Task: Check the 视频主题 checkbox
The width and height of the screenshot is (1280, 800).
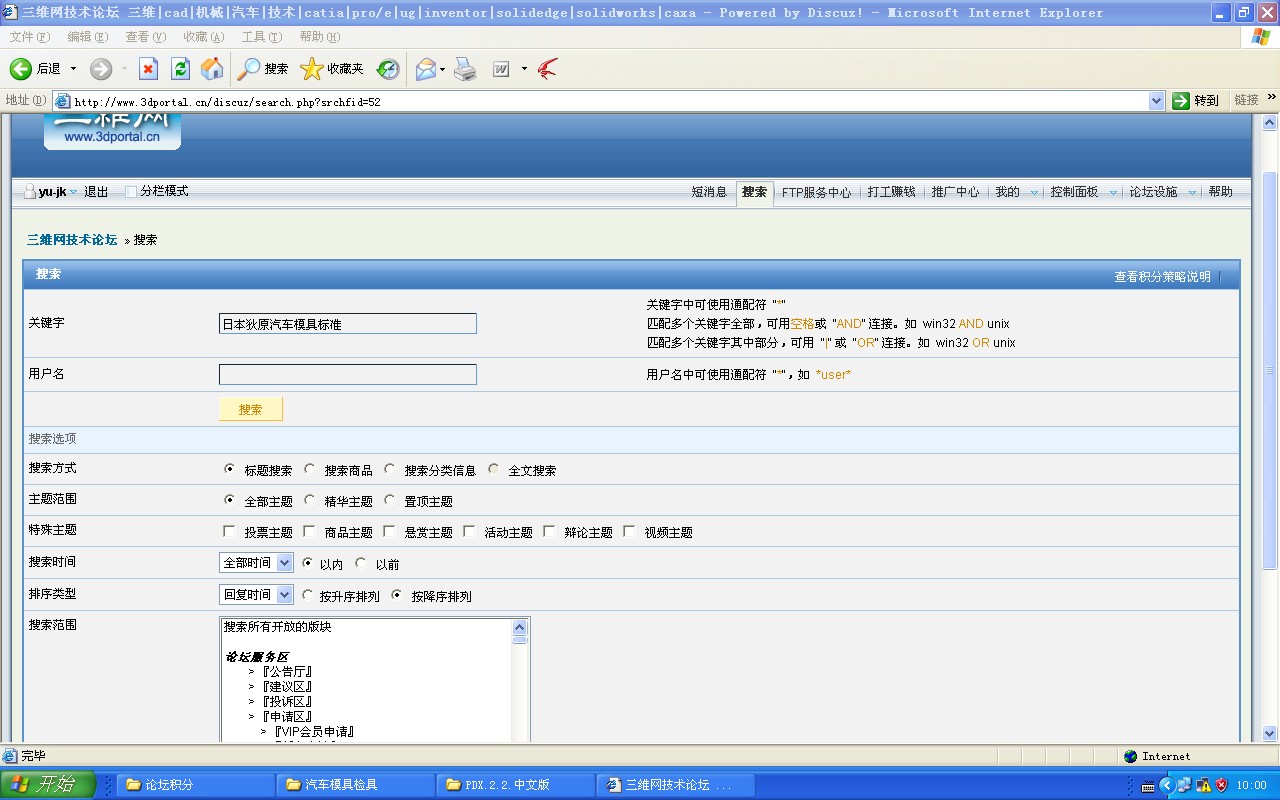Action: (x=630, y=531)
